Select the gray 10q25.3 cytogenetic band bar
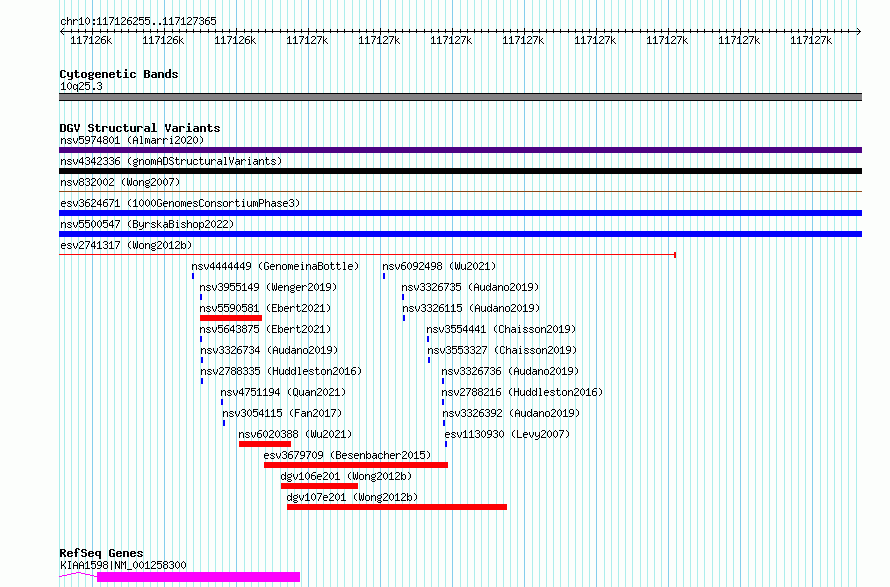Image resolution: width=890 pixels, height=587 pixels. tap(460, 97)
